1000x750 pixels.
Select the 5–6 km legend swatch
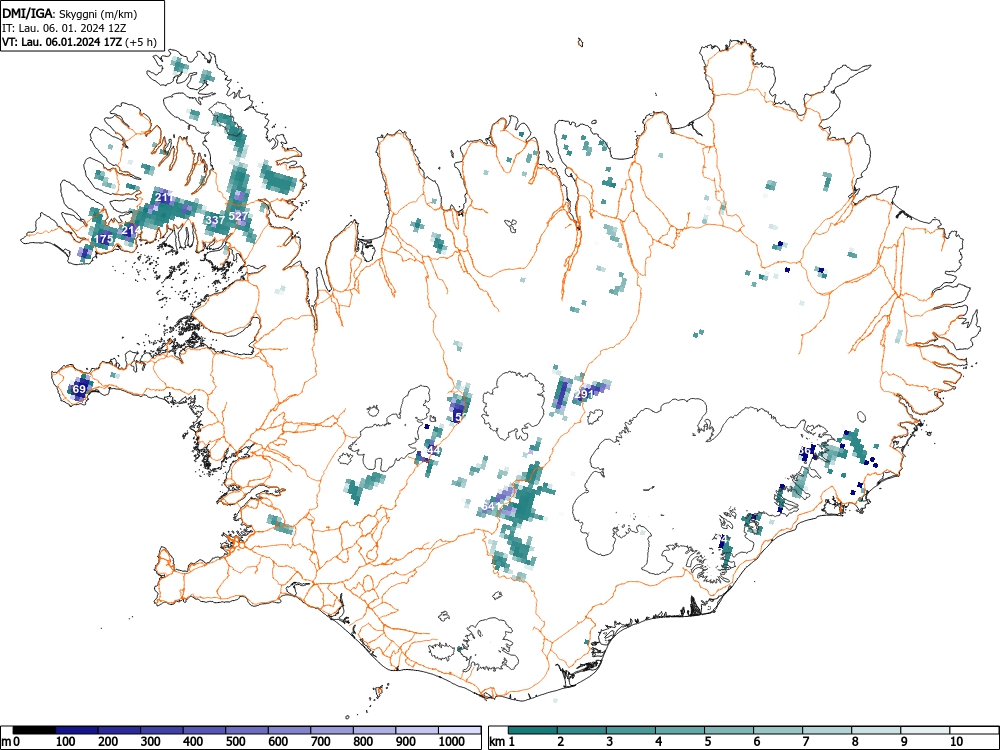(729, 730)
